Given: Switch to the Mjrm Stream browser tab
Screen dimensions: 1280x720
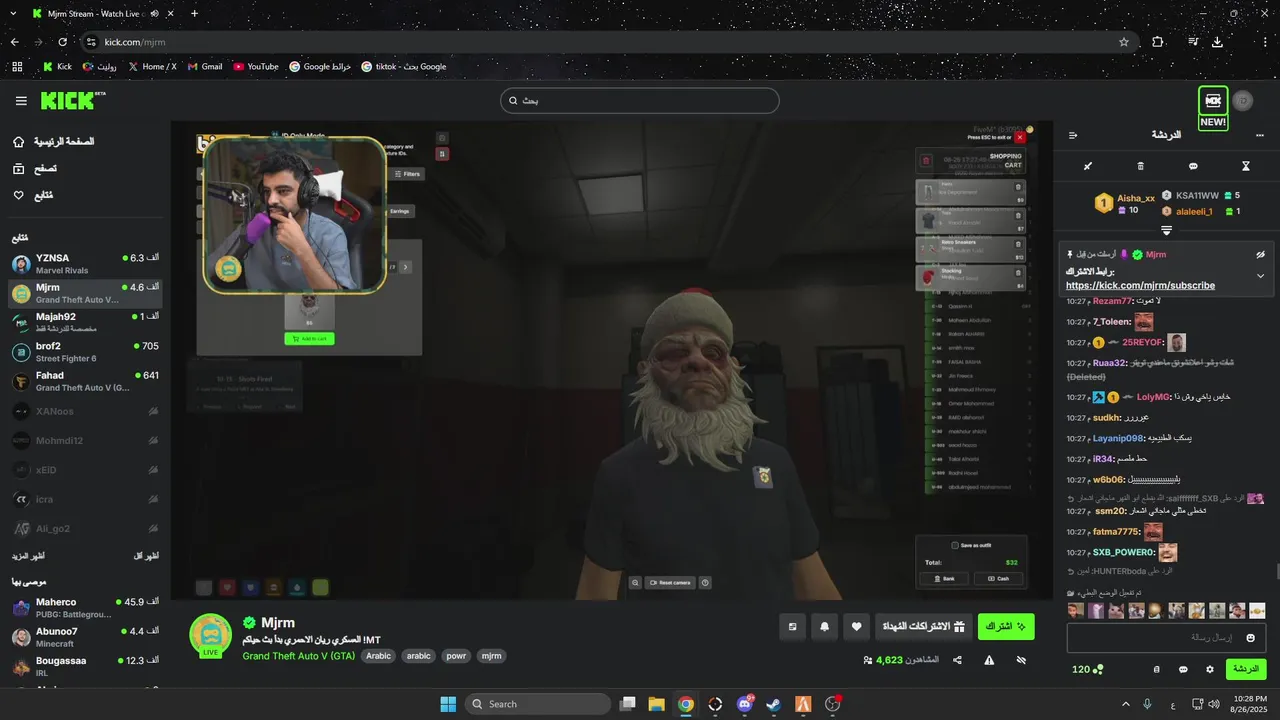Looking at the screenshot, I should click(95, 14).
